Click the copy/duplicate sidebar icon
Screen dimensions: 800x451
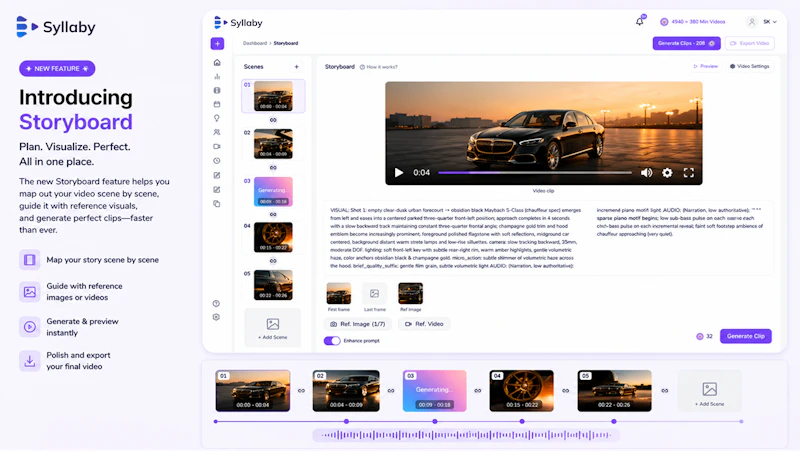(217, 204)
